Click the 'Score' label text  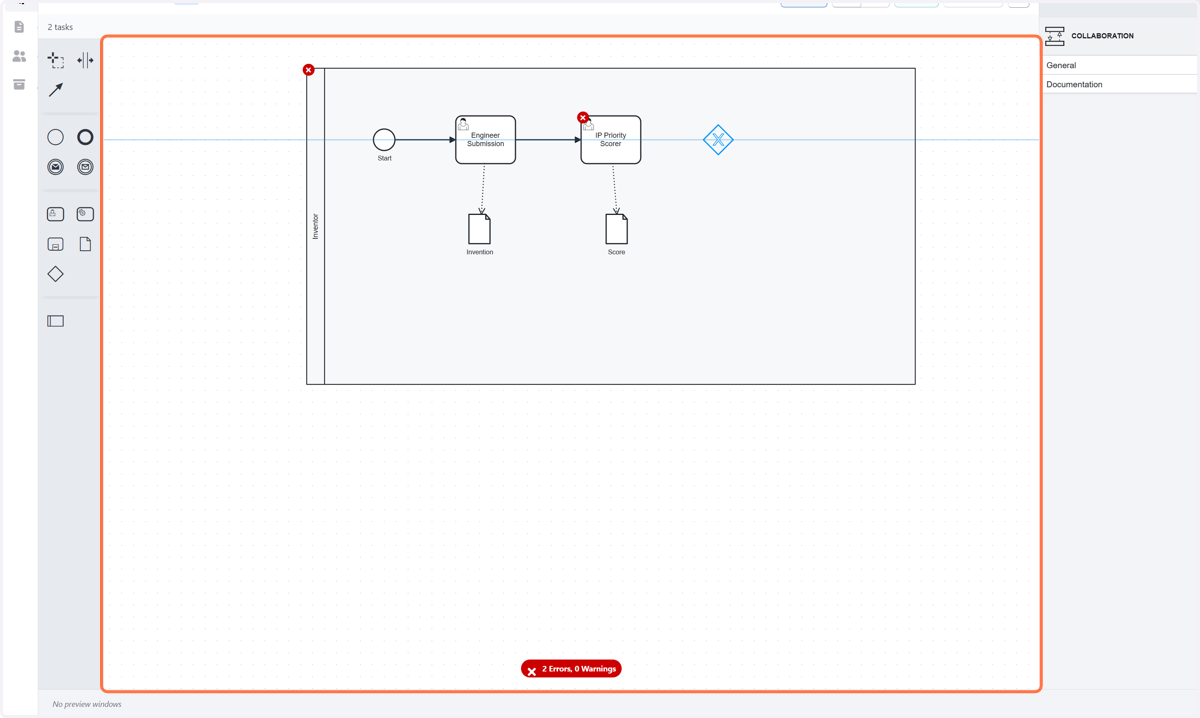click(617, 252)
